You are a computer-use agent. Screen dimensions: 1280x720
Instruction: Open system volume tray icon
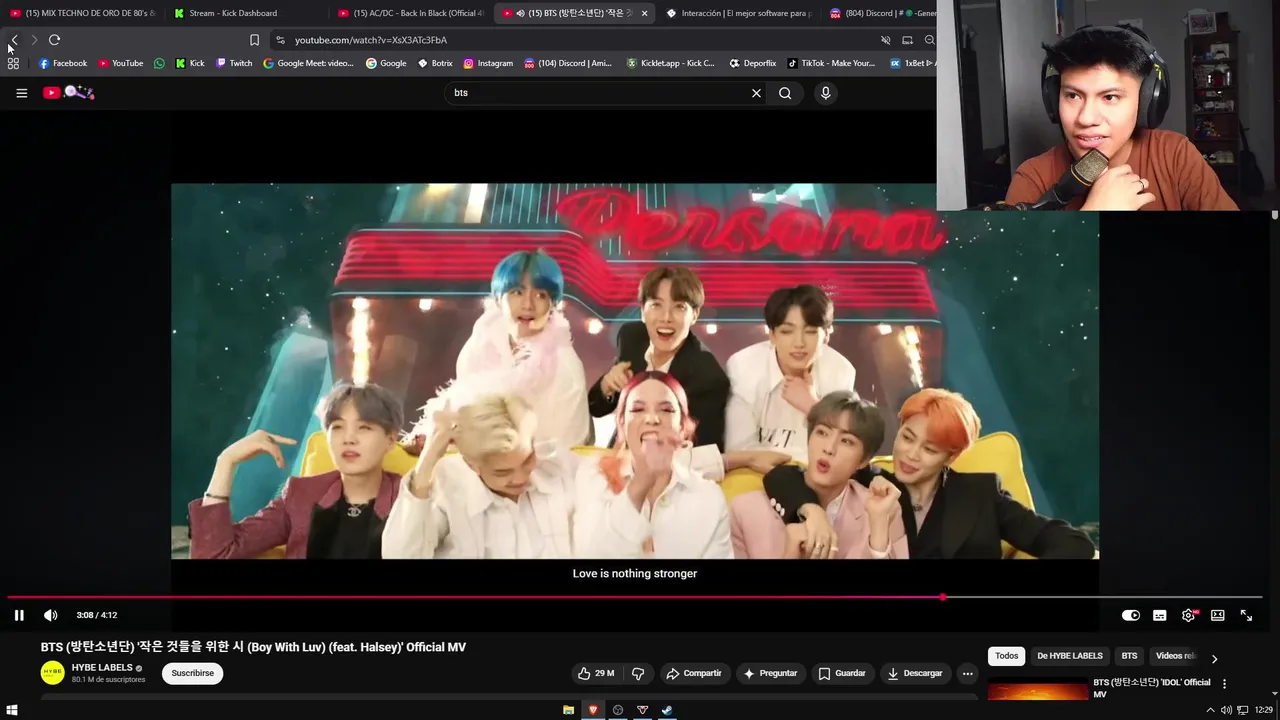[x=1226, y=710]
